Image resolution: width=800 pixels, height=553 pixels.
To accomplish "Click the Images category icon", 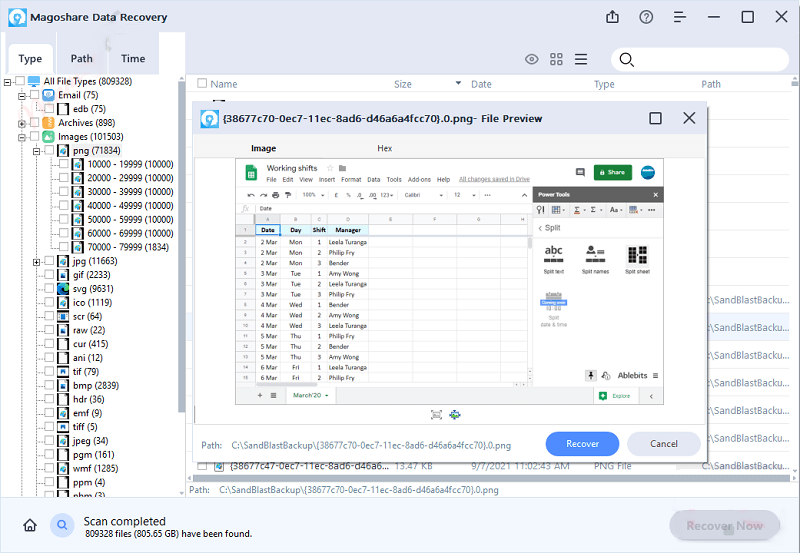I will 48,137.
